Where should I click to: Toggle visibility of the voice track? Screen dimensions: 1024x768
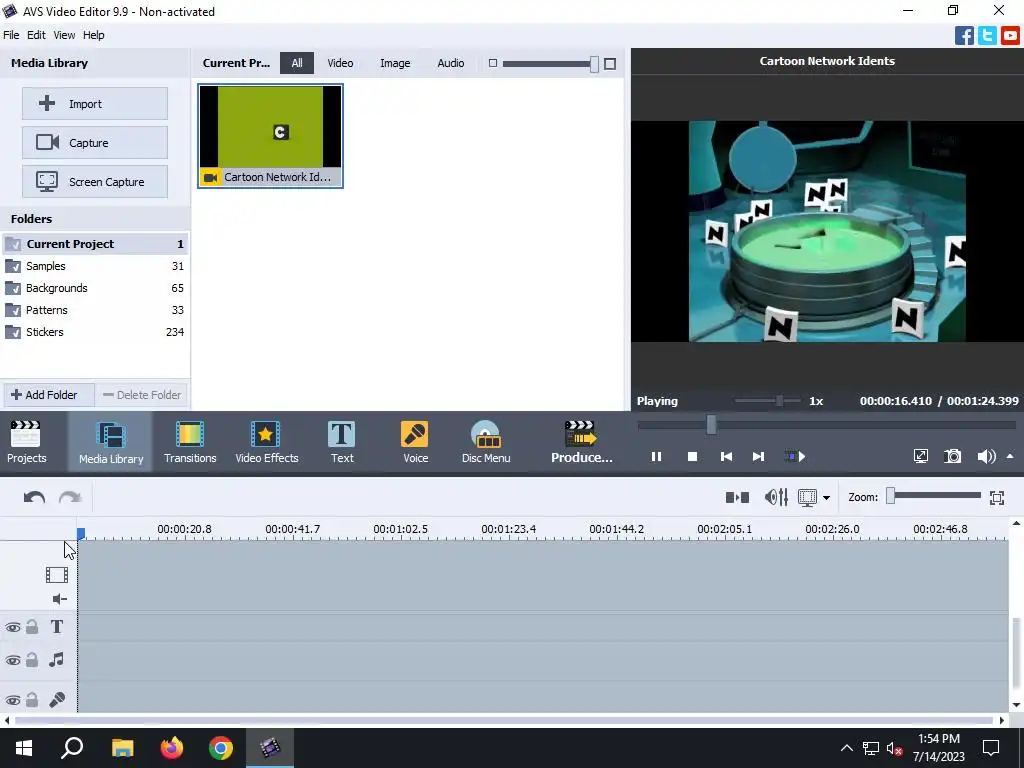(12, 700)
